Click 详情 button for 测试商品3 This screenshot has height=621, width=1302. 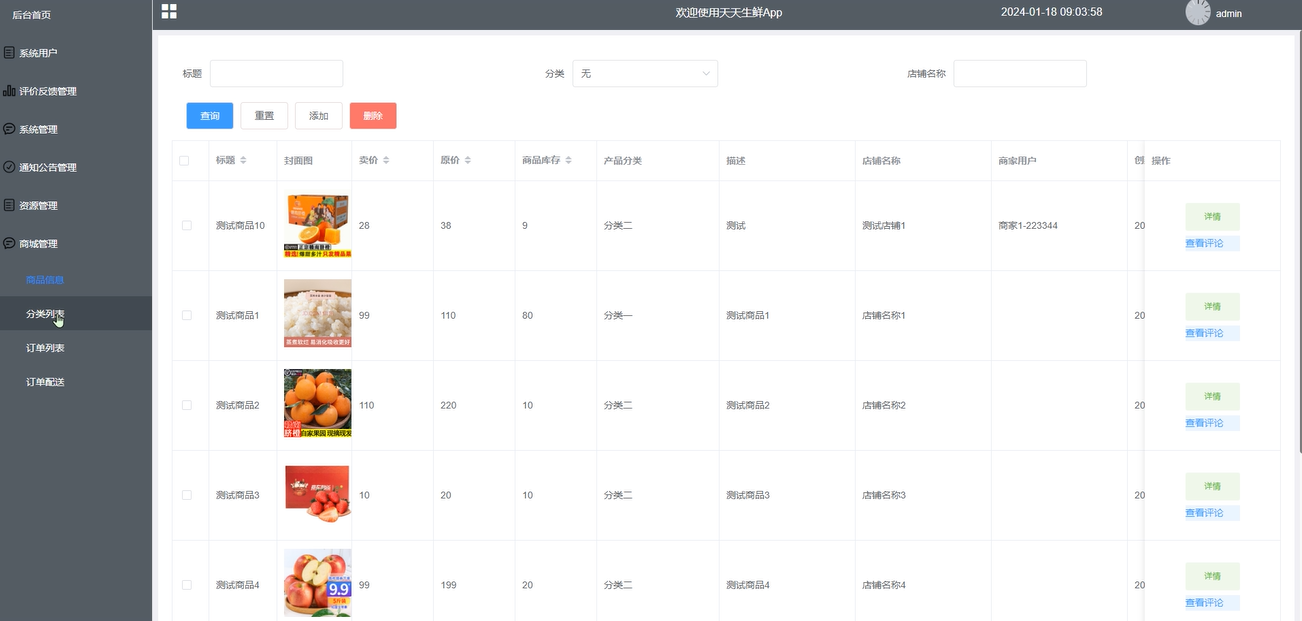[1212, 487]
